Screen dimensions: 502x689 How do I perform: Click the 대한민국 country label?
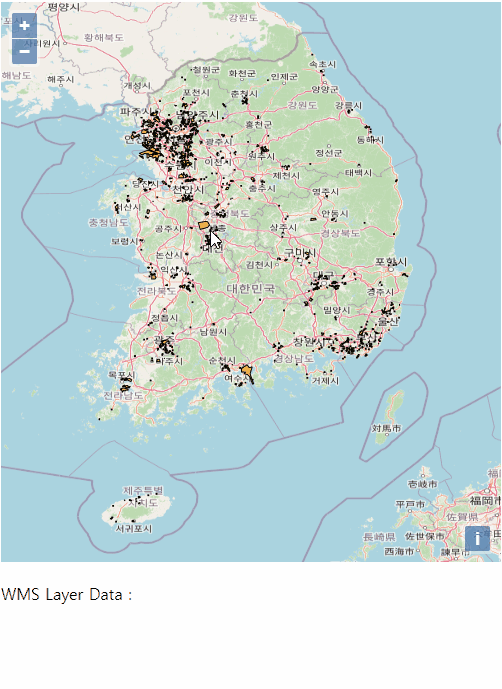click(x=251, y=288)
